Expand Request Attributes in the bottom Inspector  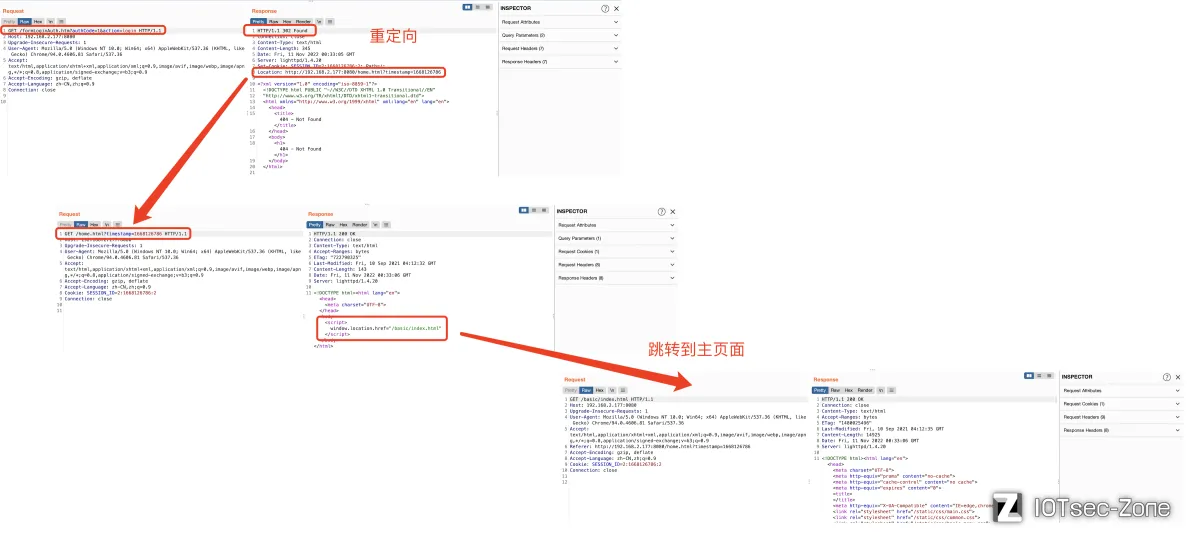(x=1121, y=390)
